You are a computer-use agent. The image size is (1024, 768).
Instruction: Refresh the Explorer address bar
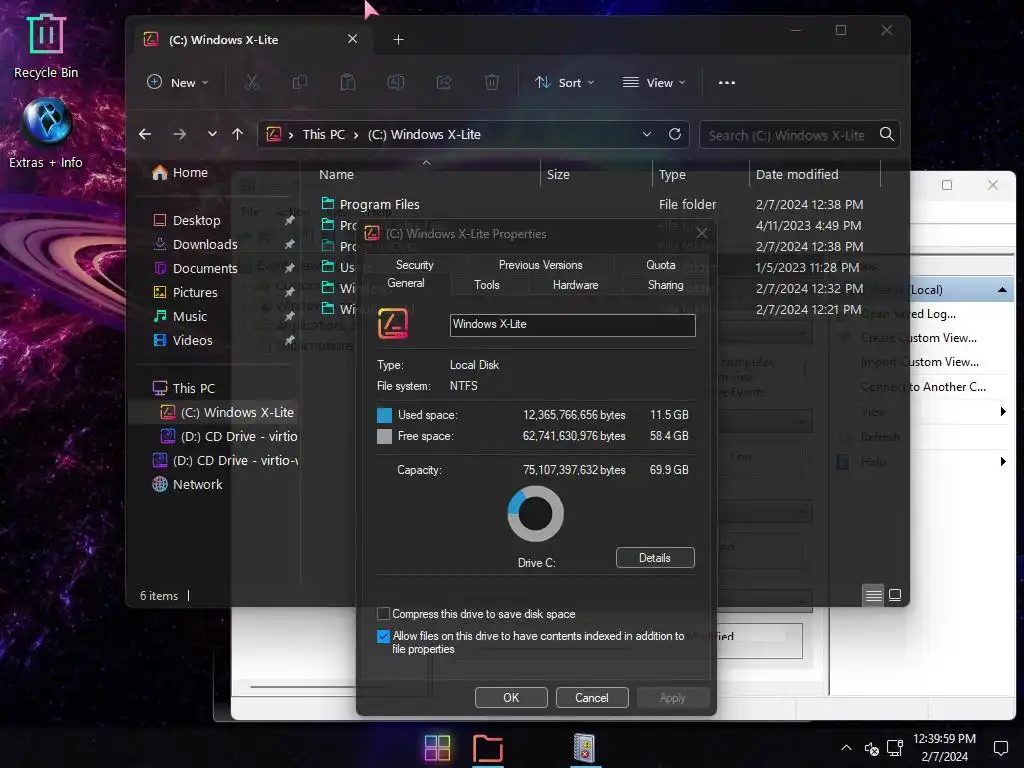[675, 134]
